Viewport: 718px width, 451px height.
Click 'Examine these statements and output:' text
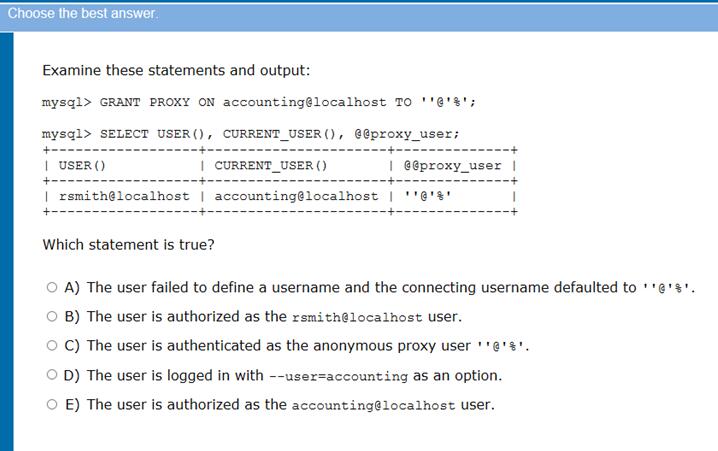[176, 71]
